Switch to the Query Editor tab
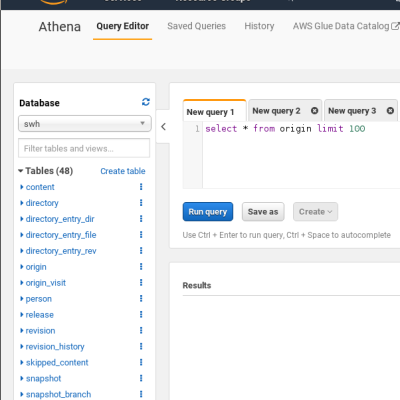The height and width of the screenshot is (400, 400). pyautogui.click(x=122, y=26)
